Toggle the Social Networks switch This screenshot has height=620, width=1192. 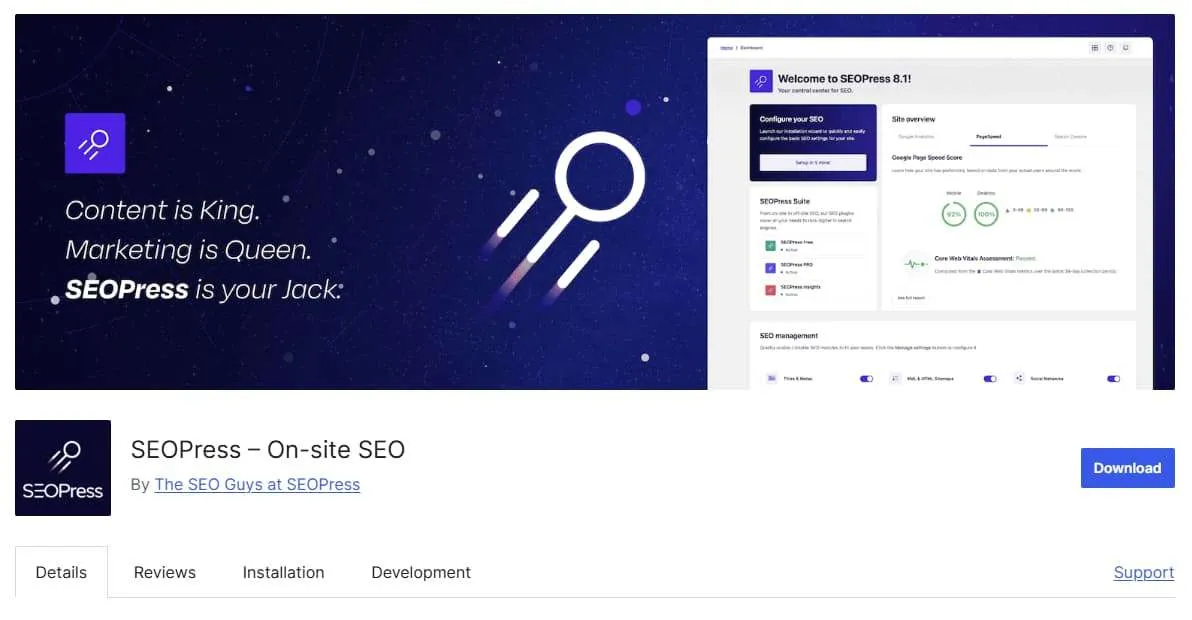click(1114, 378)
